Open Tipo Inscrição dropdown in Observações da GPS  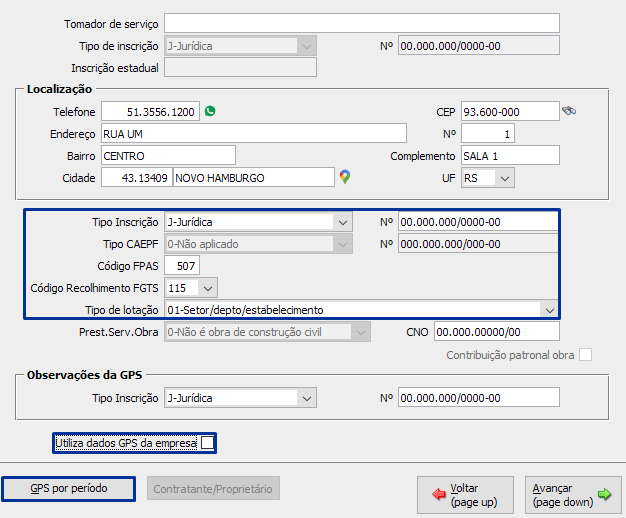(x=307, y=398)
